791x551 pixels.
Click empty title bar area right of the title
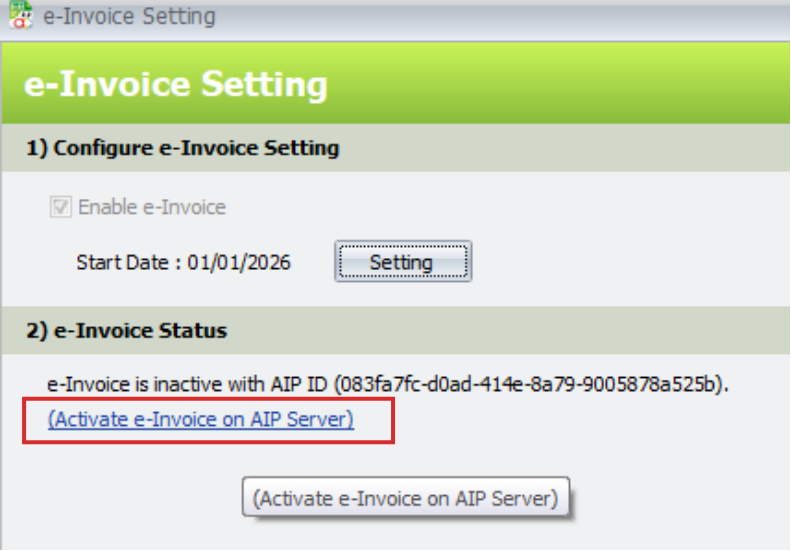click(500, 16)
